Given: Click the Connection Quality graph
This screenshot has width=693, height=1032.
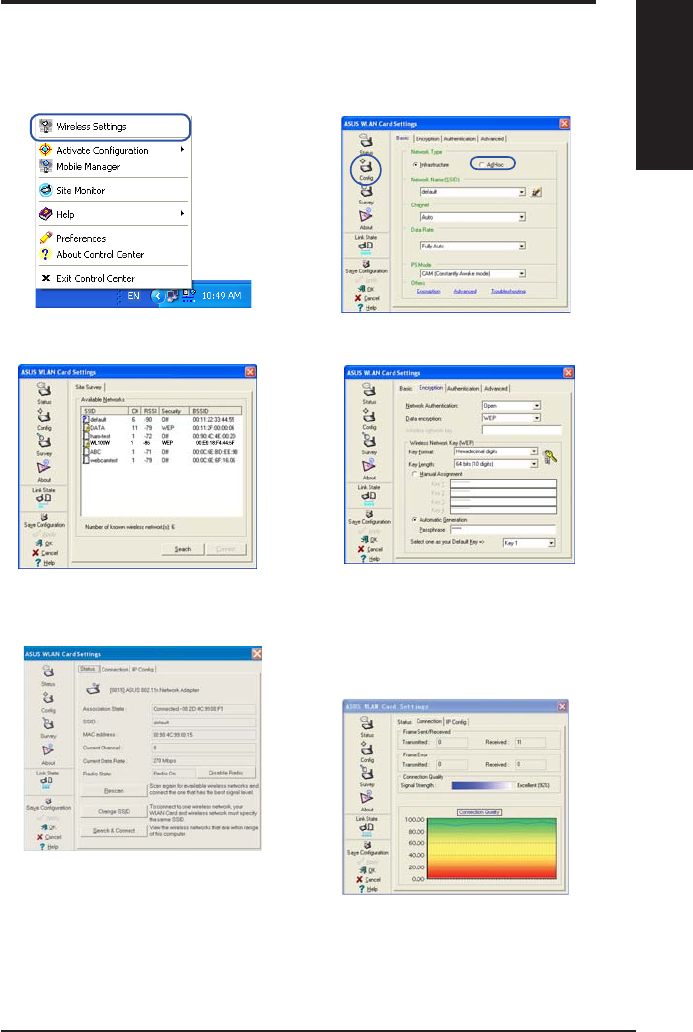Looking at the screenshot, I should [x=492, y=848].
